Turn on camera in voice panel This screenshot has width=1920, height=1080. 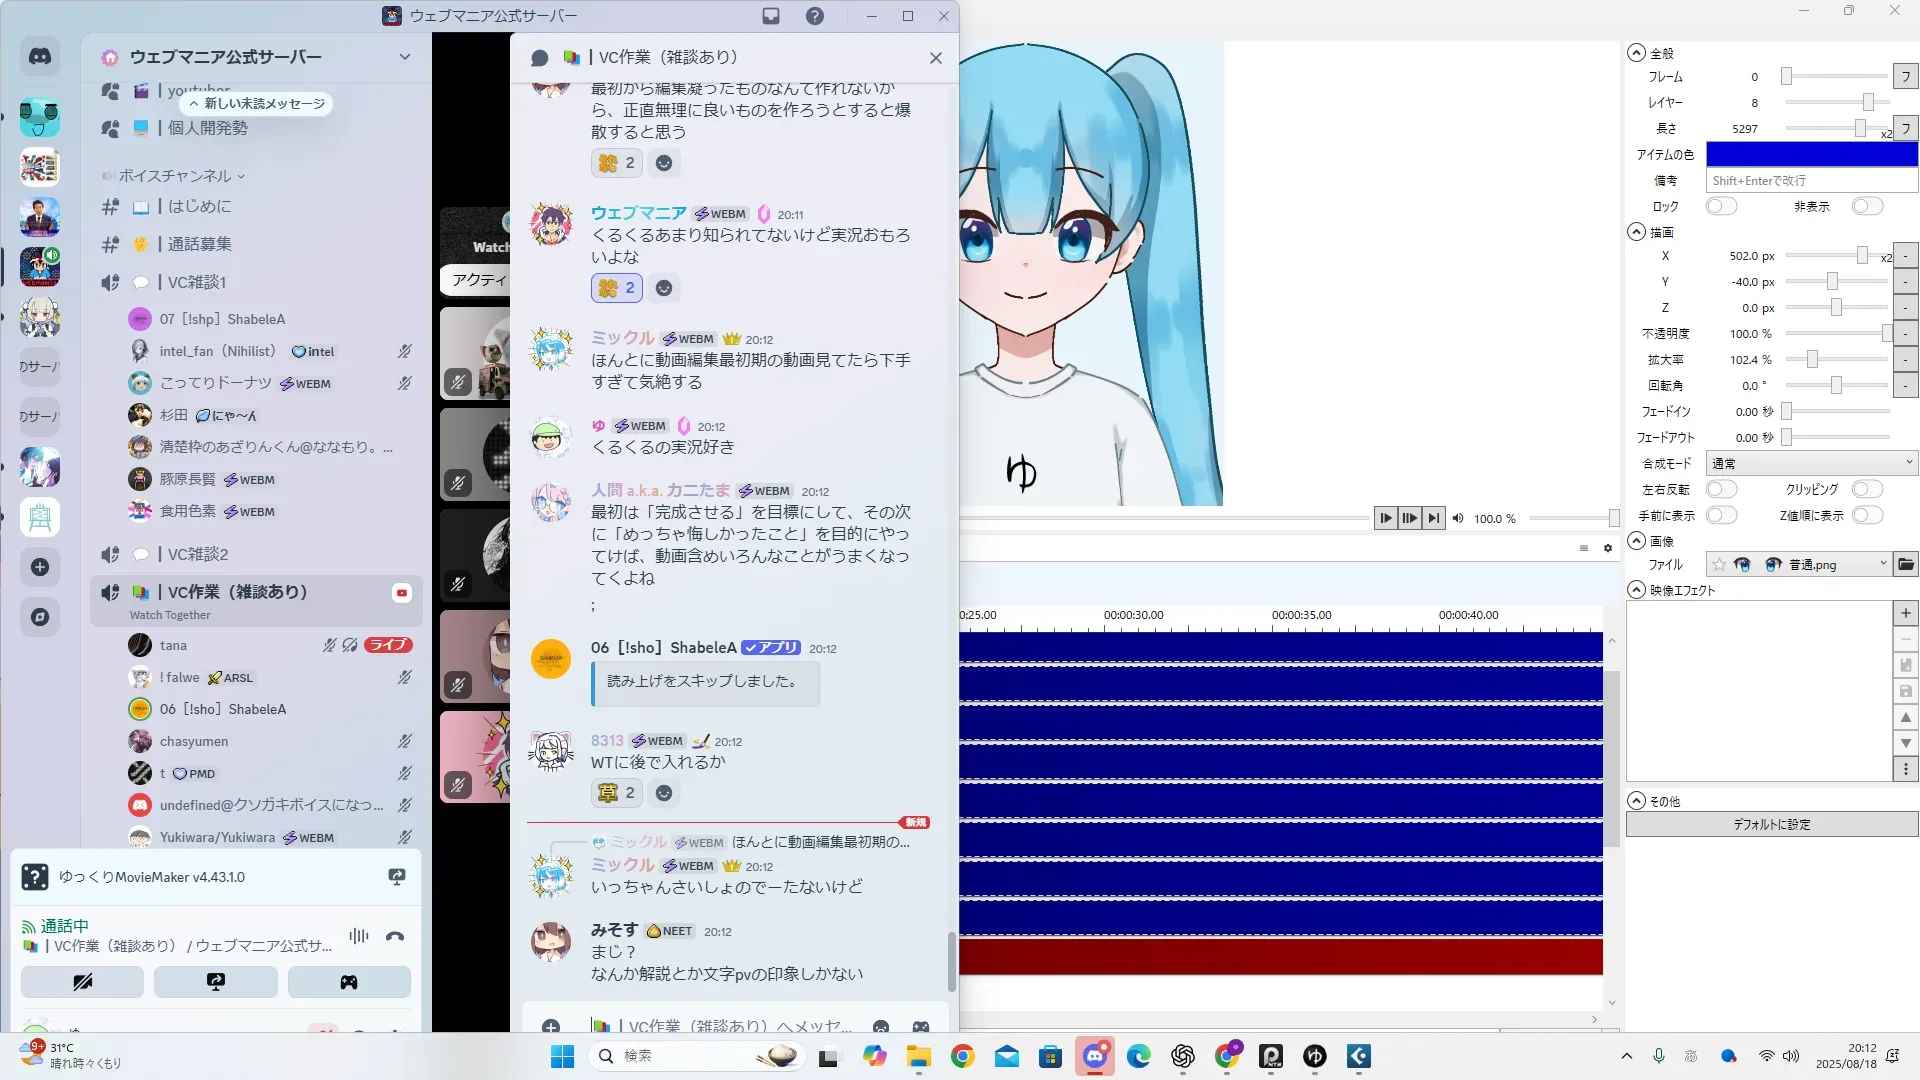[83, 982]
